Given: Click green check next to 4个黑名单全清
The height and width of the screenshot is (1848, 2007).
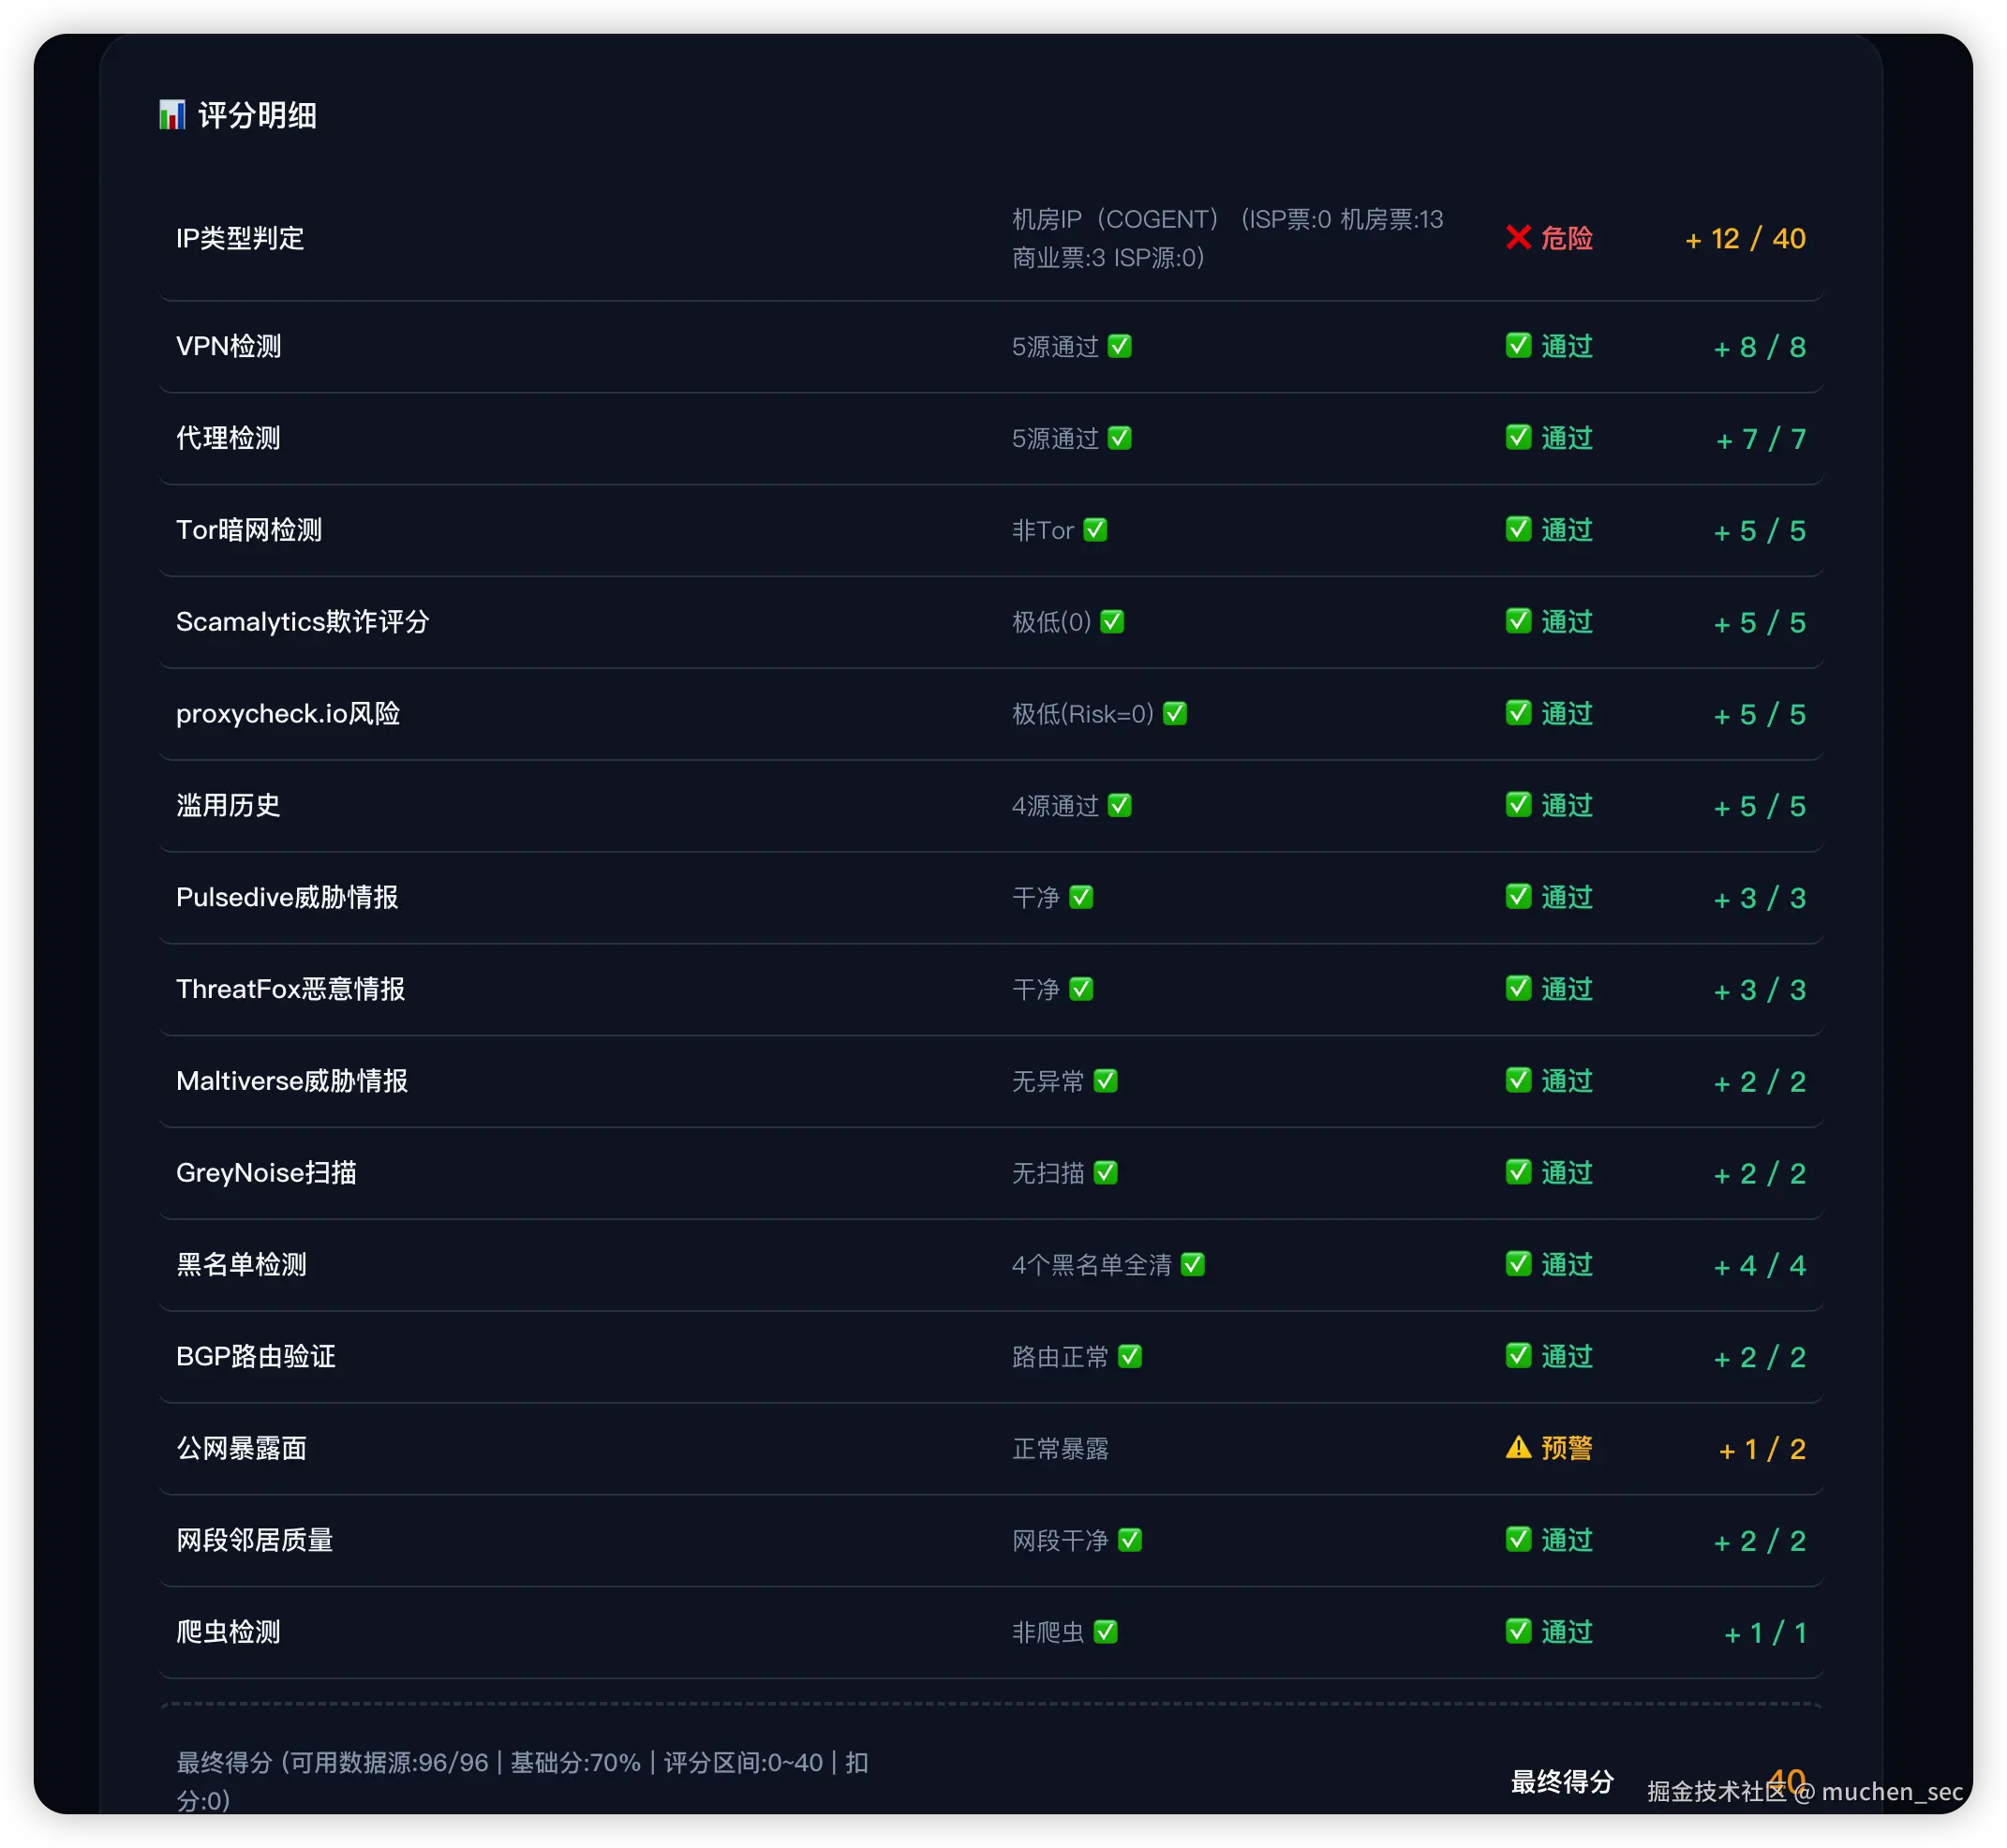Looking at the screenshot, I should pos(1193,1265).
